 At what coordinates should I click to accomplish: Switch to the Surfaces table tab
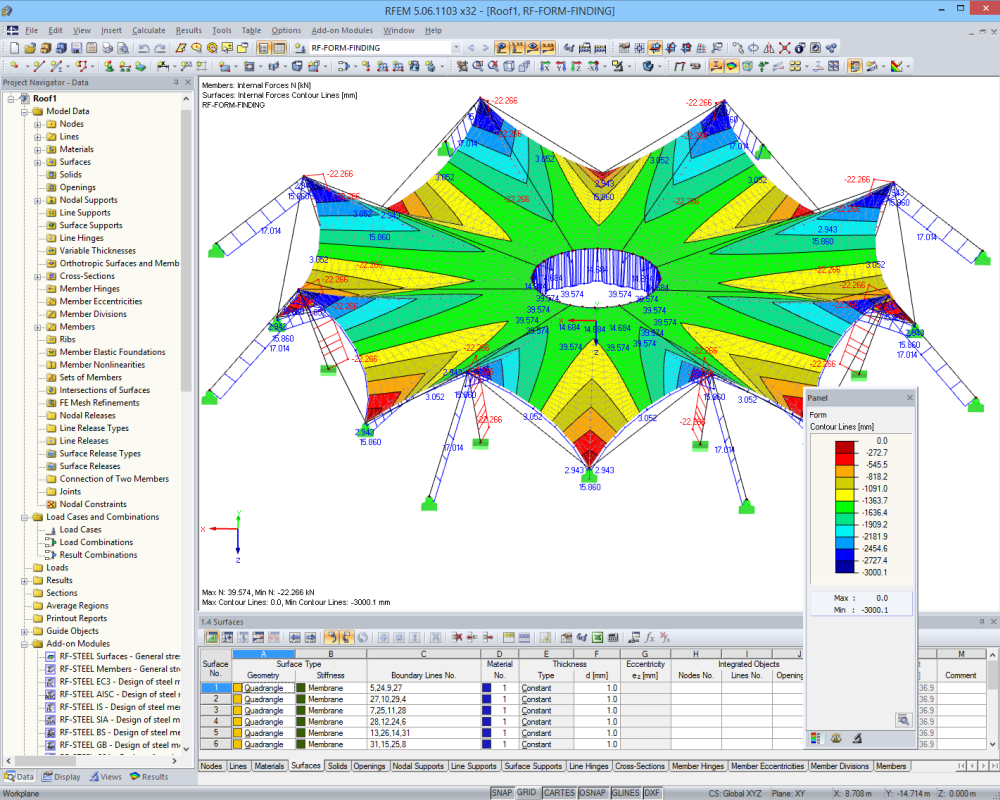pos(305,766)
